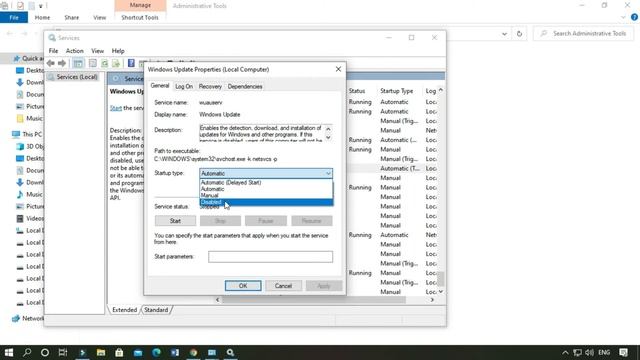
Task: Click the blue Help icon in Services toolbar
Action: point(131,63)
